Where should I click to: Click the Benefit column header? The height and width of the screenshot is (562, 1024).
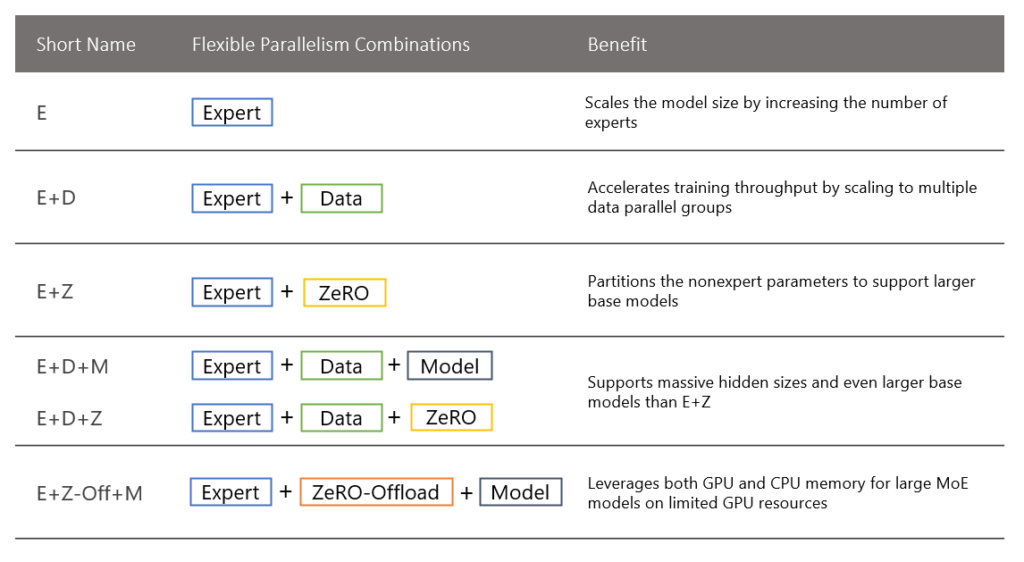coord(617,45)
